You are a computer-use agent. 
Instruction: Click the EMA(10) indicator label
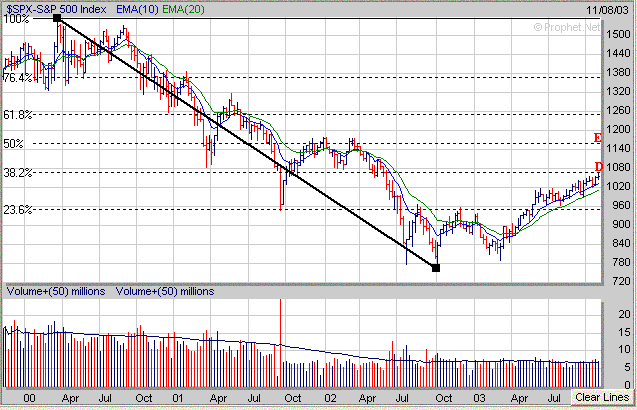(137, 9)
